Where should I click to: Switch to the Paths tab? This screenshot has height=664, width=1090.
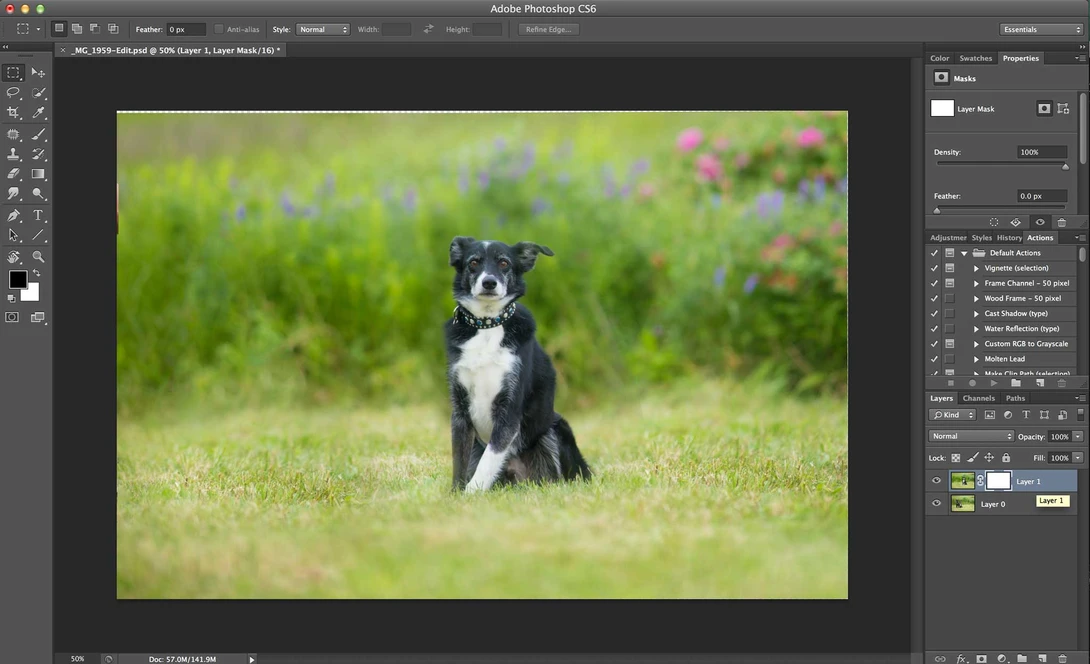point(1015,398)
